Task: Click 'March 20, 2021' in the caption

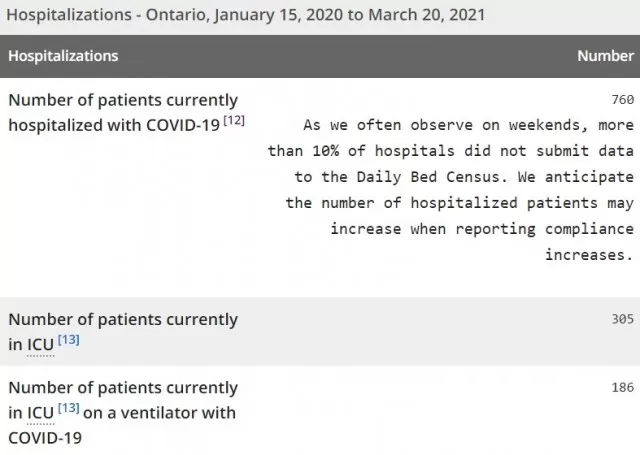Action: click(x=427, y=15)
